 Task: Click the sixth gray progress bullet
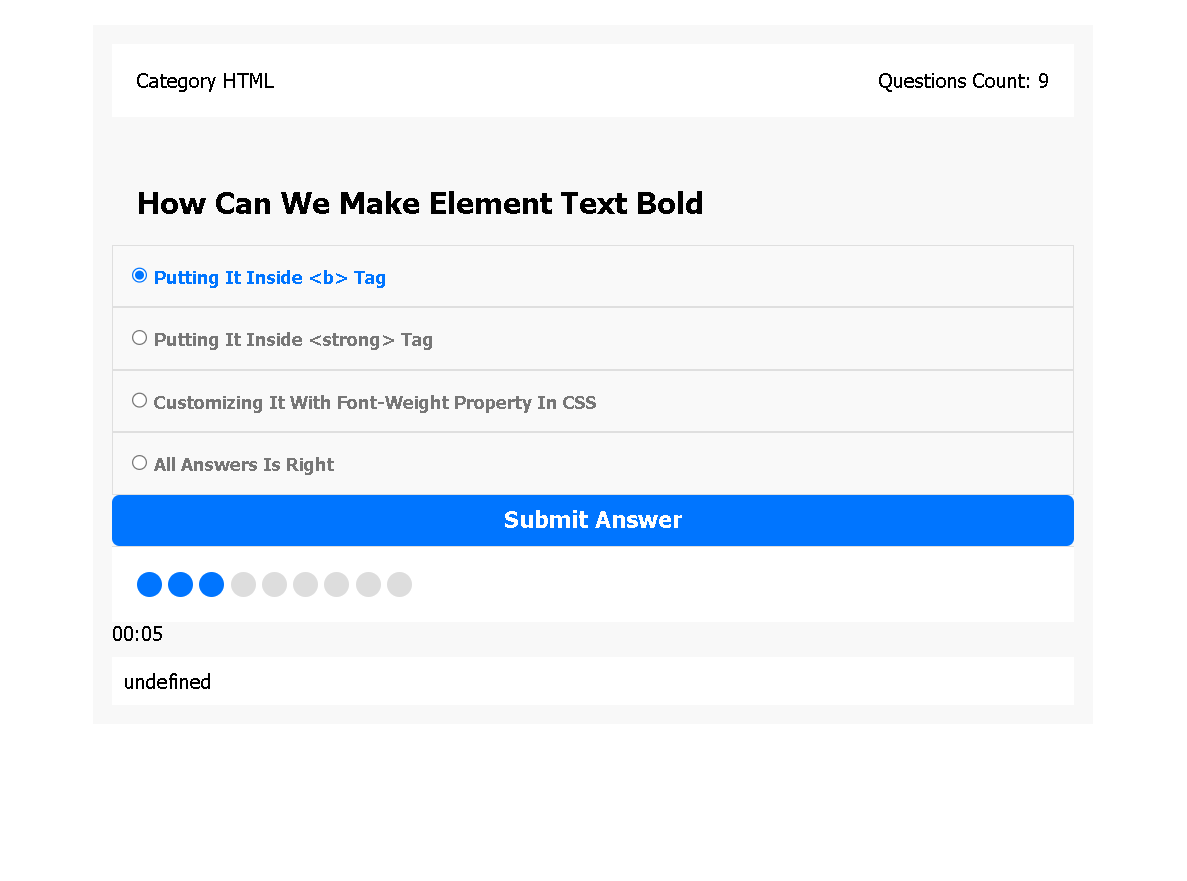tap(305, 584)
